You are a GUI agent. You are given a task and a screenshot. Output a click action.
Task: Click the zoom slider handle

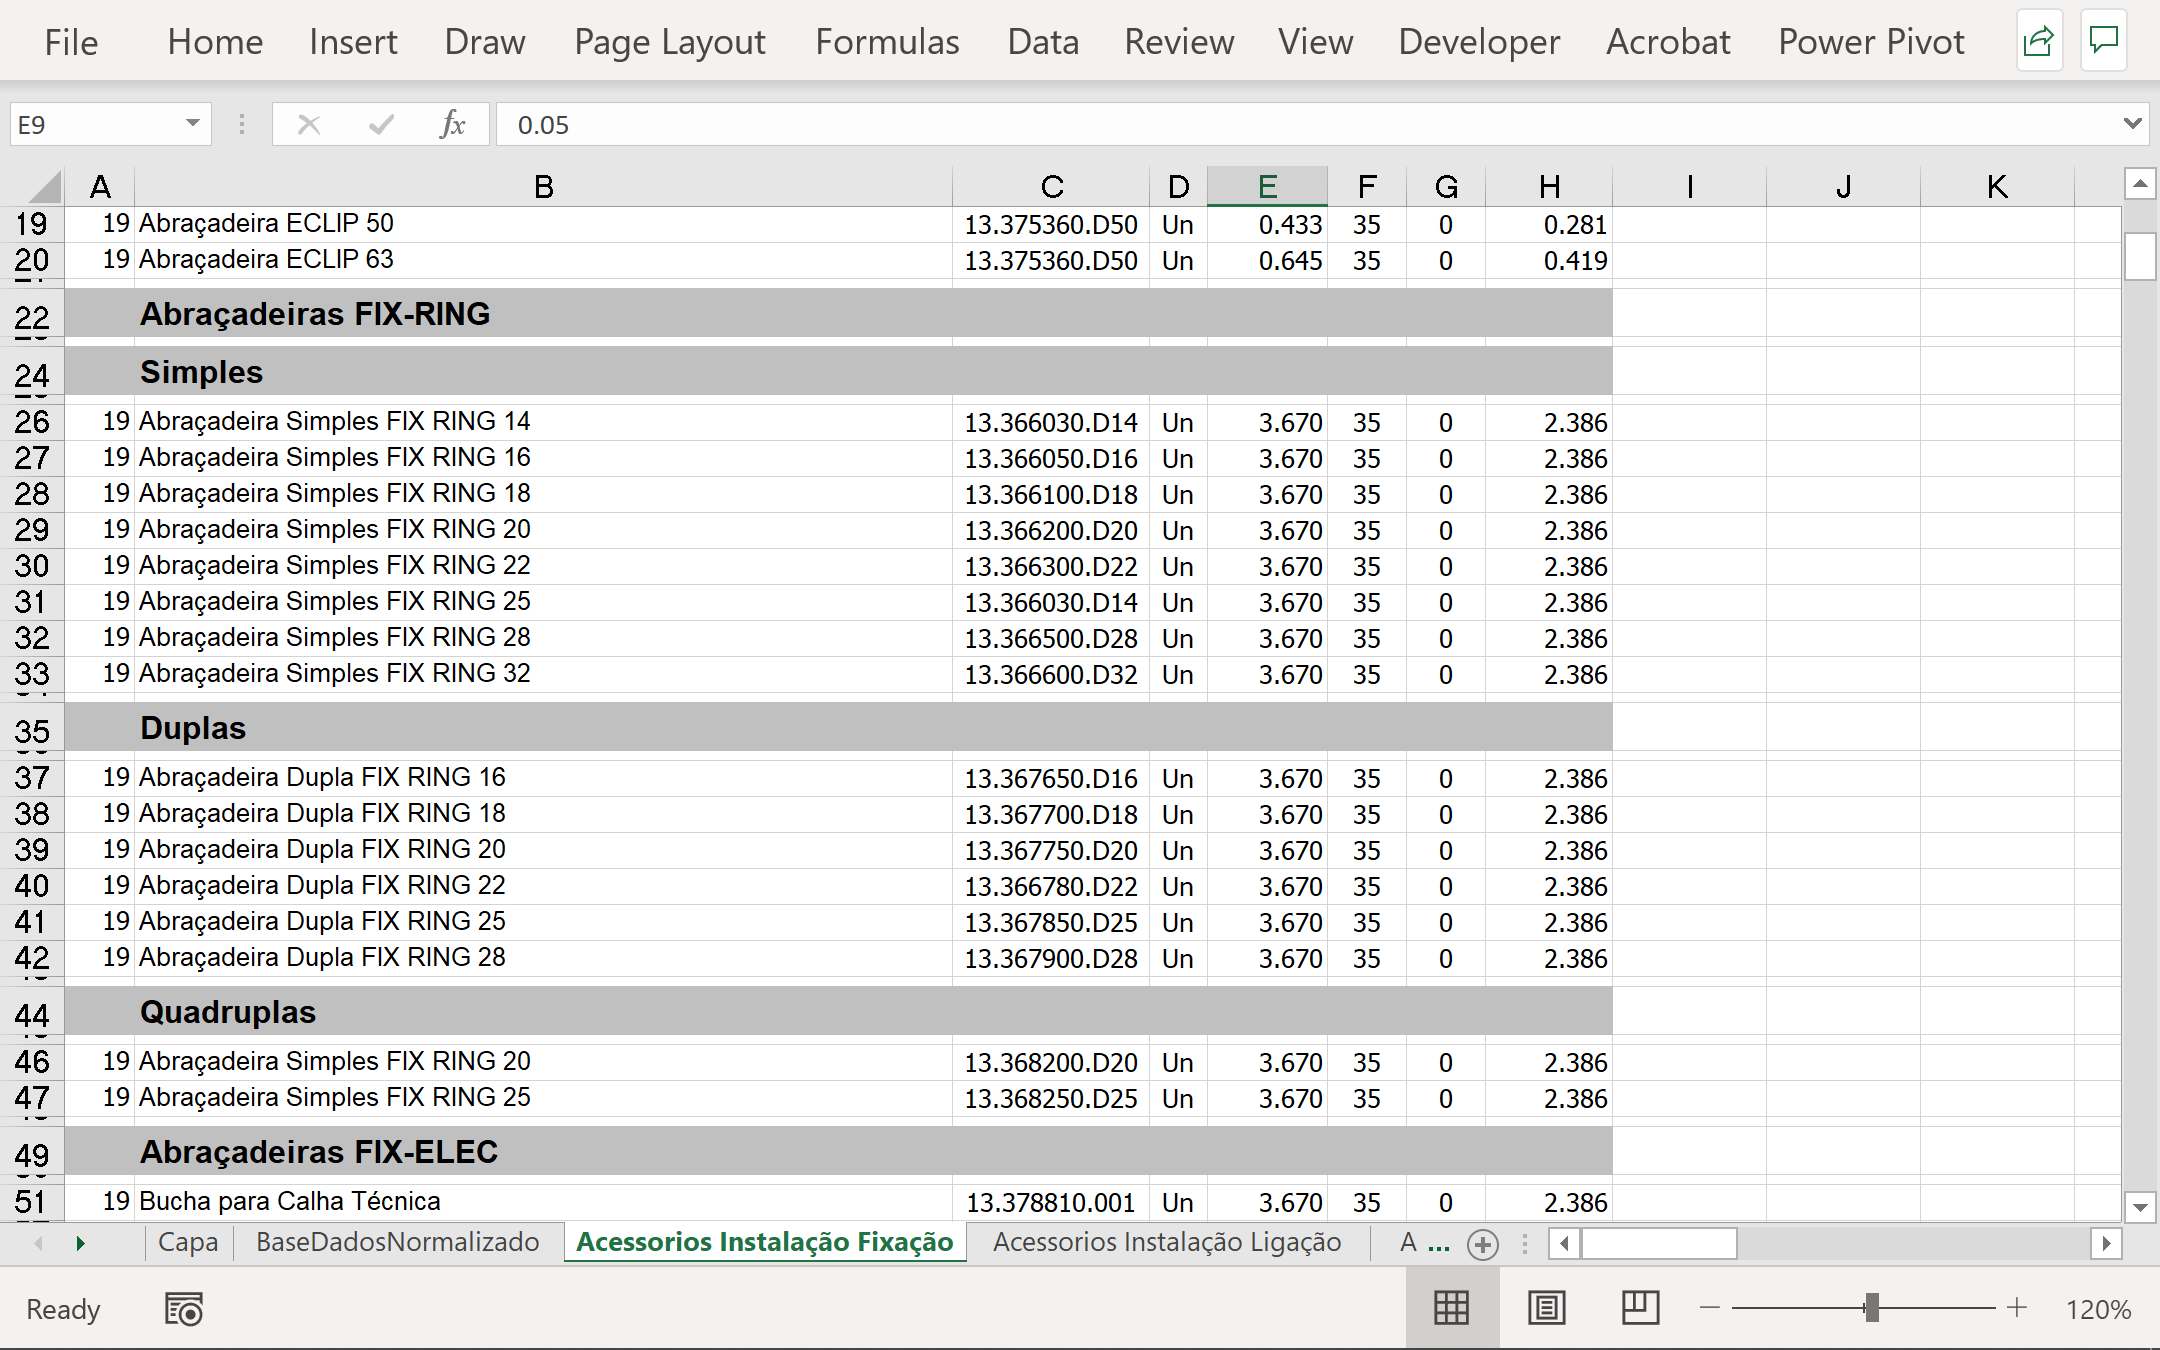(x=1871, y=1308)
